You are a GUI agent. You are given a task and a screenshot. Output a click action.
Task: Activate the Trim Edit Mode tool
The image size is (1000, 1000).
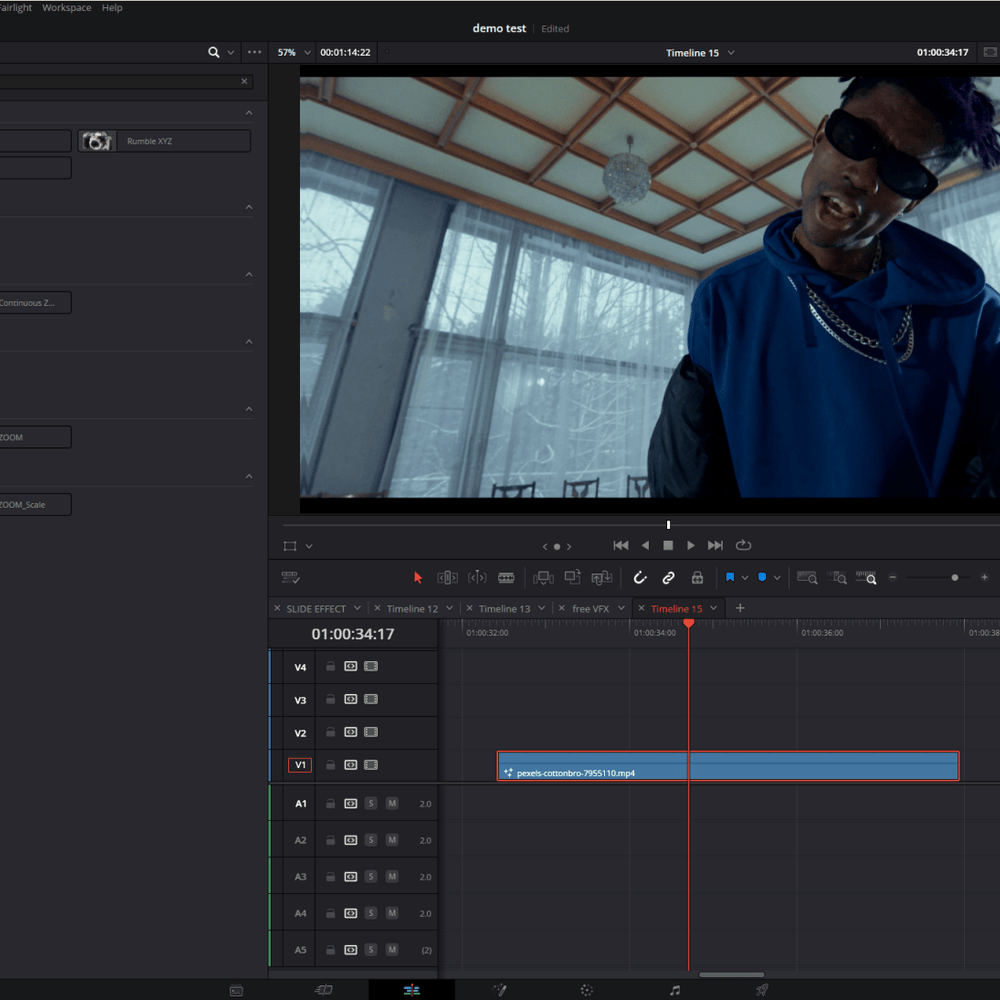pyautogui.click(x=447, y=578)
